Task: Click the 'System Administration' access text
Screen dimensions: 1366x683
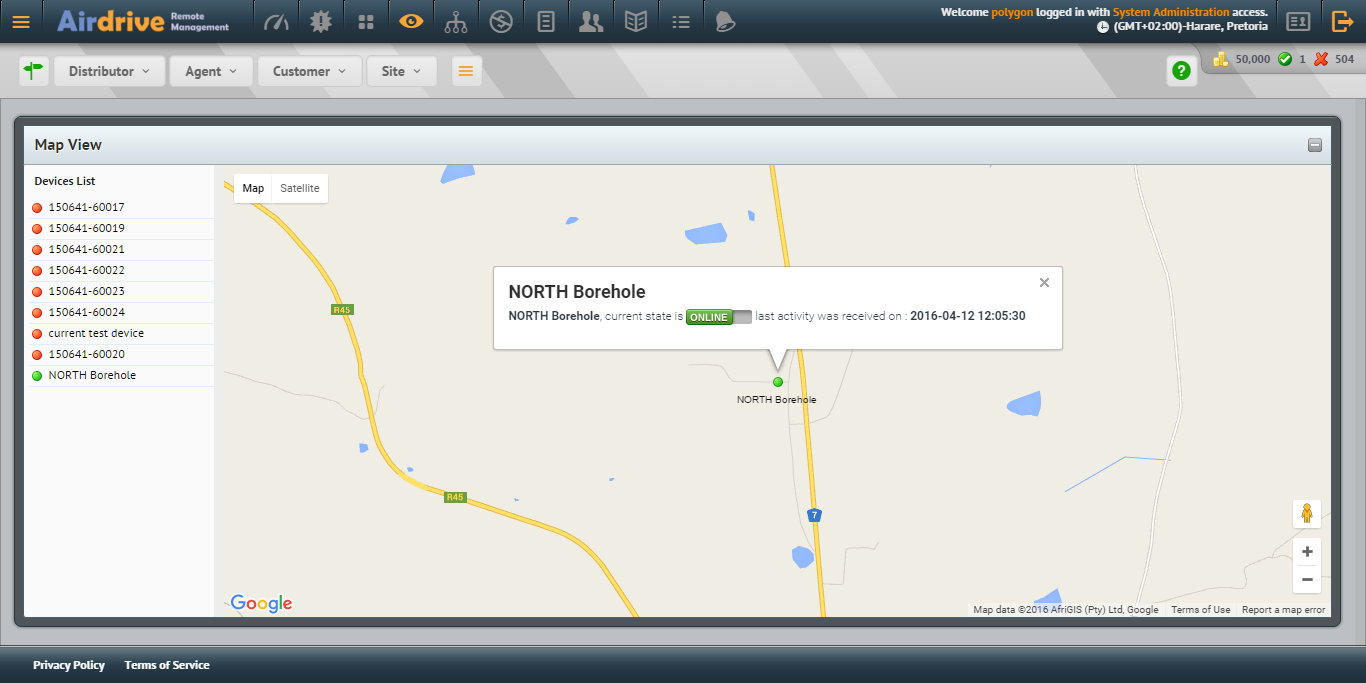Action: click(1171, 12)
